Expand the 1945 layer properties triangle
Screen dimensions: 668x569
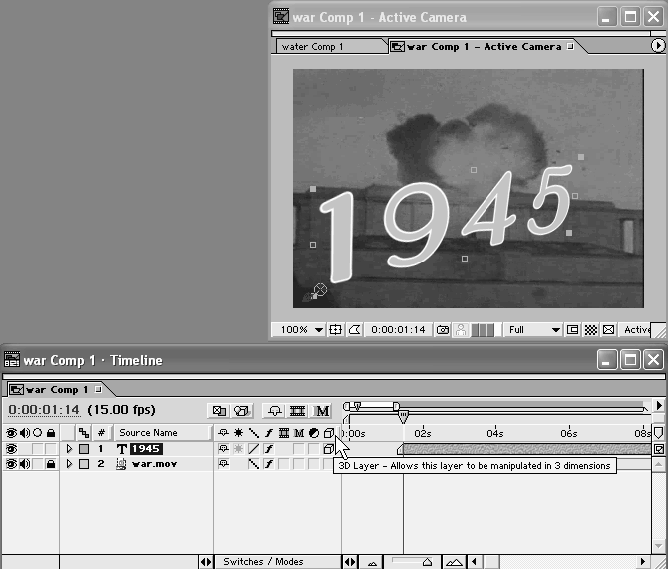click(70, 449)
